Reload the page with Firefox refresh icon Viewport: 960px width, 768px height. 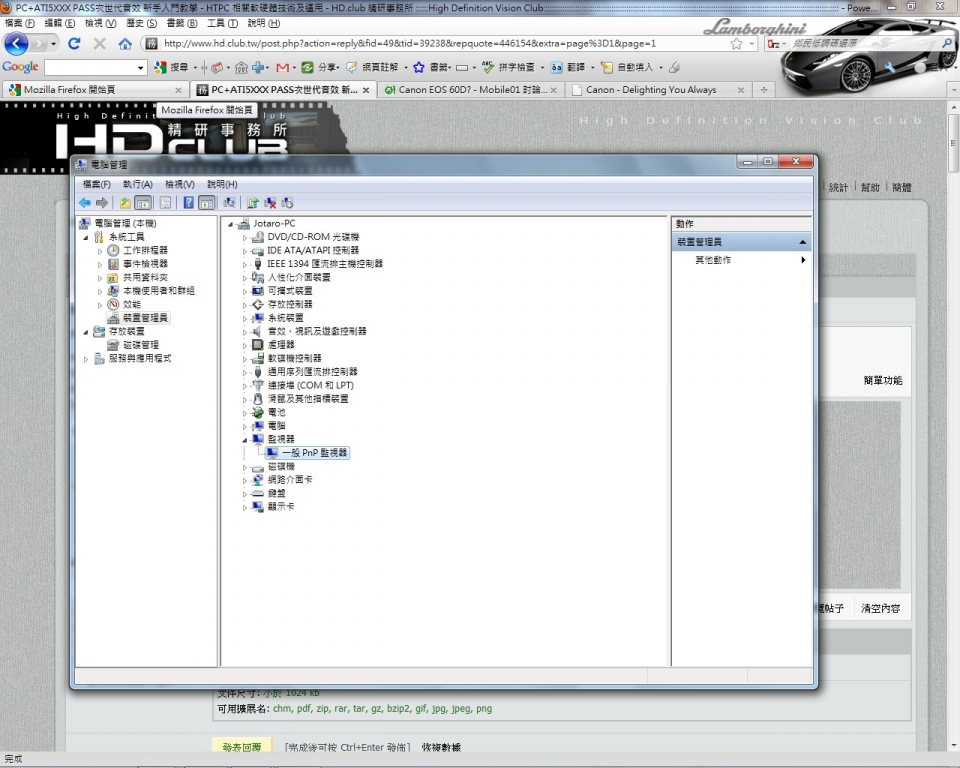[74, 43]
